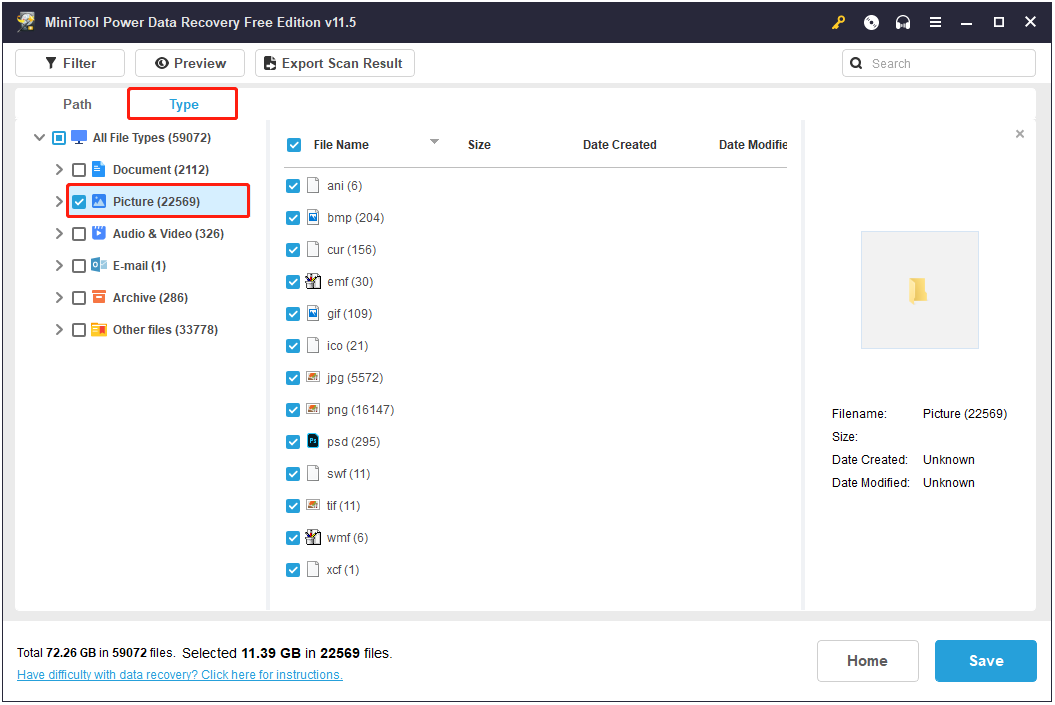The width and height of the screenshot is (1055, 705).
Task: Uncheck the png (16147) checkbox
Action: pos(293,410)
